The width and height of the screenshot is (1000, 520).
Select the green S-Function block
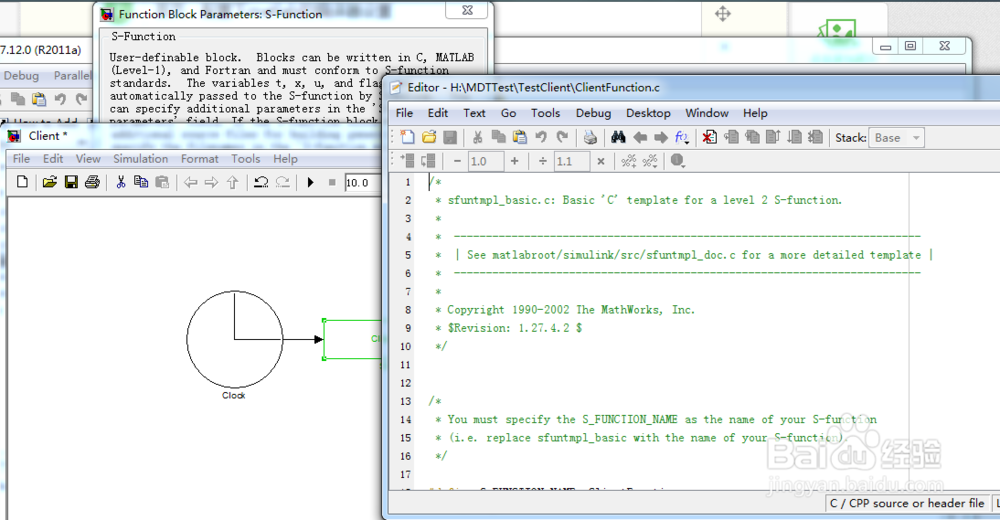click(x=353, y=339)
